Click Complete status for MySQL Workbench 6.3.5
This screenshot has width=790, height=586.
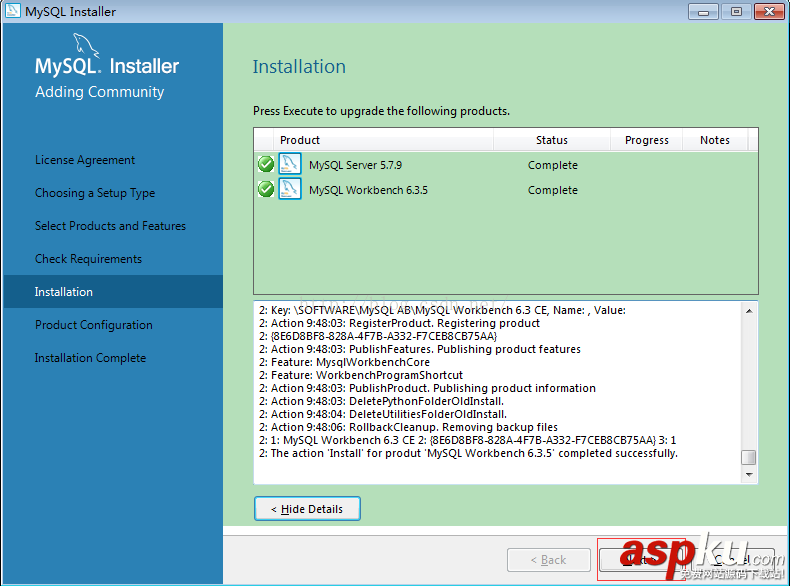(553, 190)
